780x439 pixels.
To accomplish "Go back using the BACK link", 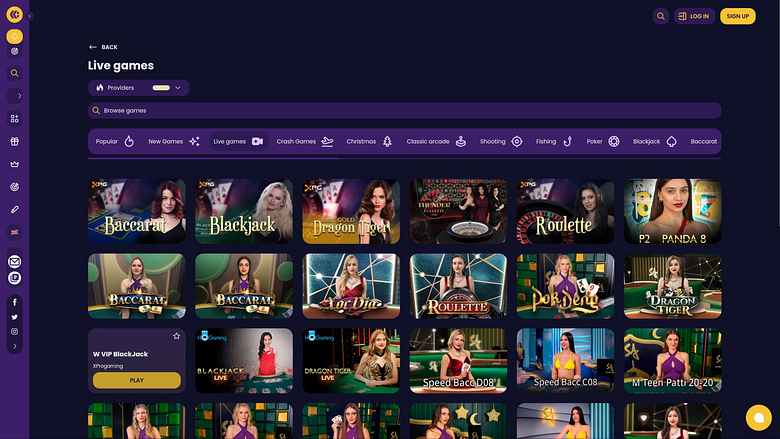I will click(103, 47).
